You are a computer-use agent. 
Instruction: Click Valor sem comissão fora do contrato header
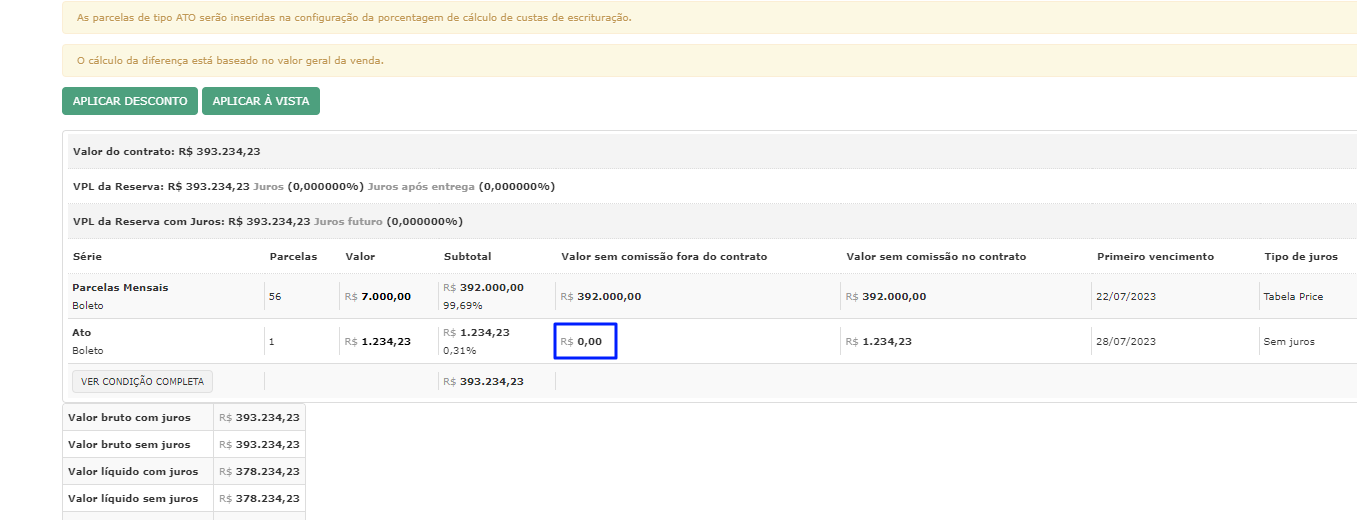664,256
